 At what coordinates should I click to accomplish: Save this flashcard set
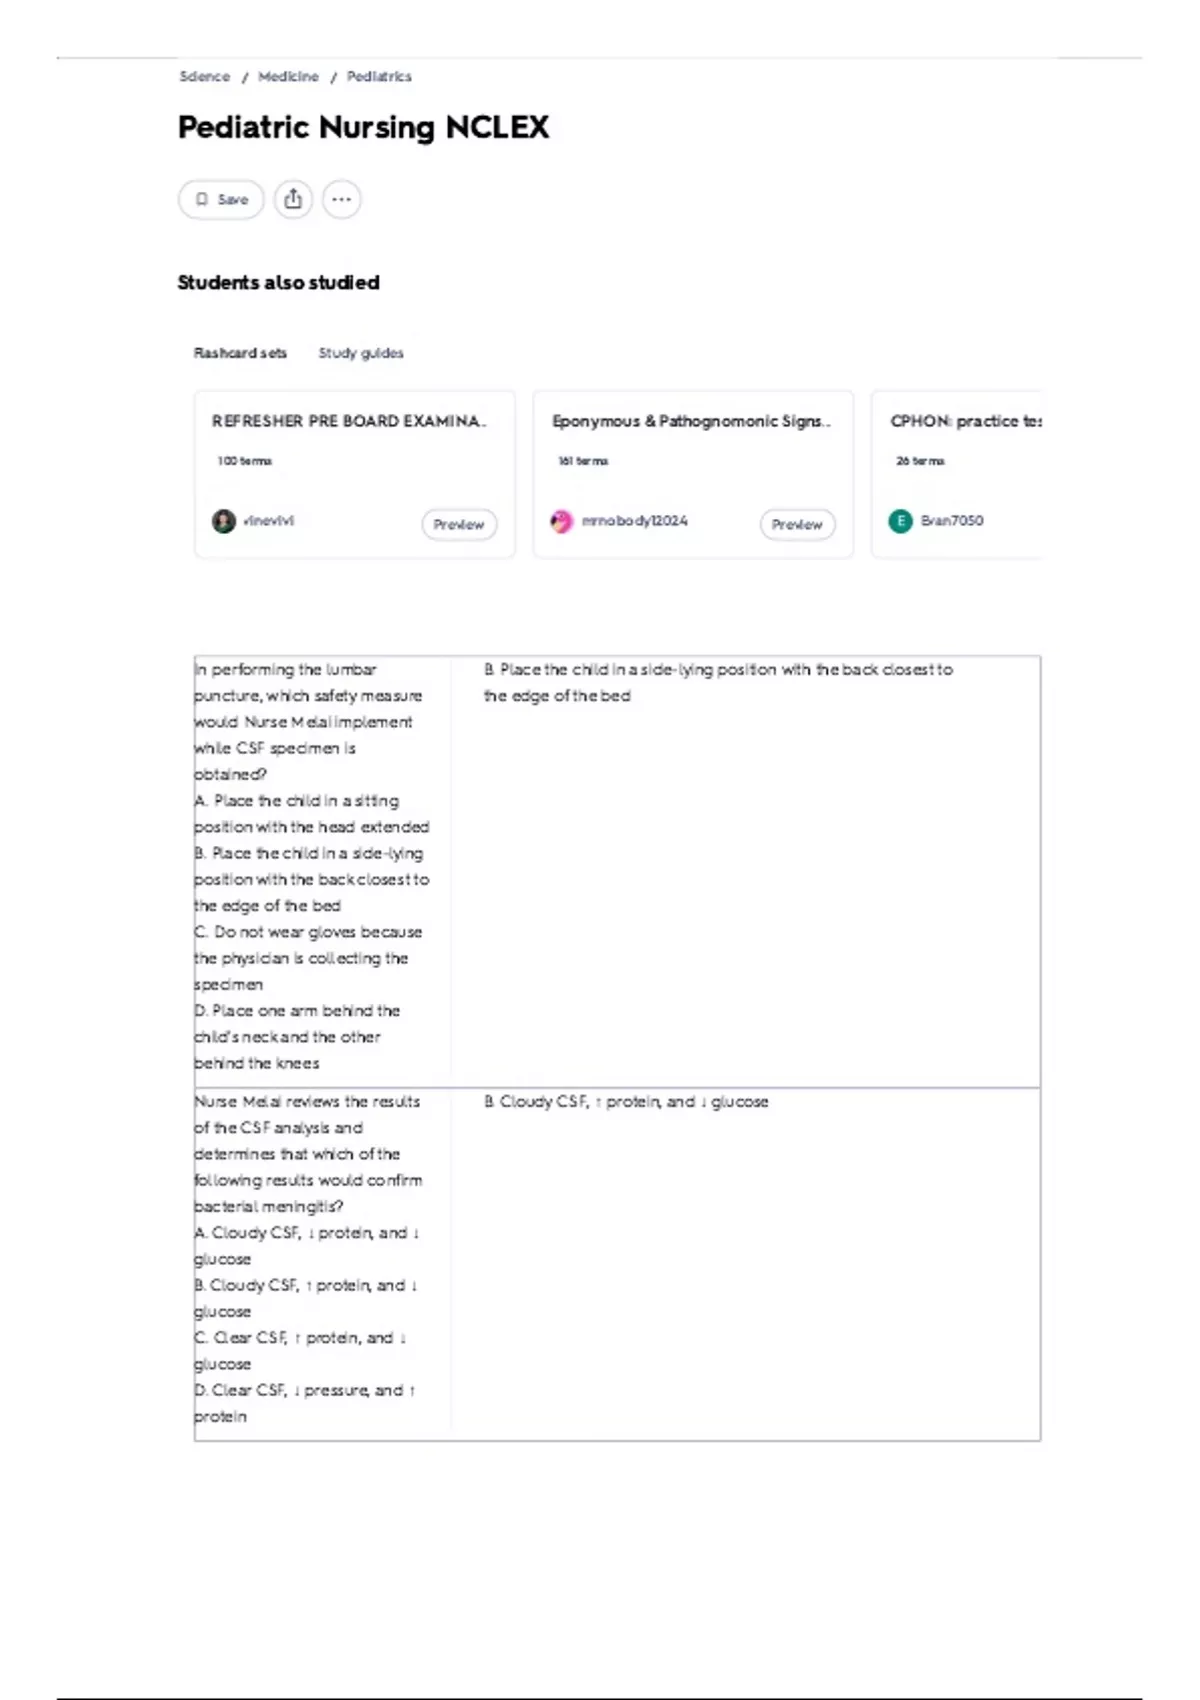tap(221, 199)
